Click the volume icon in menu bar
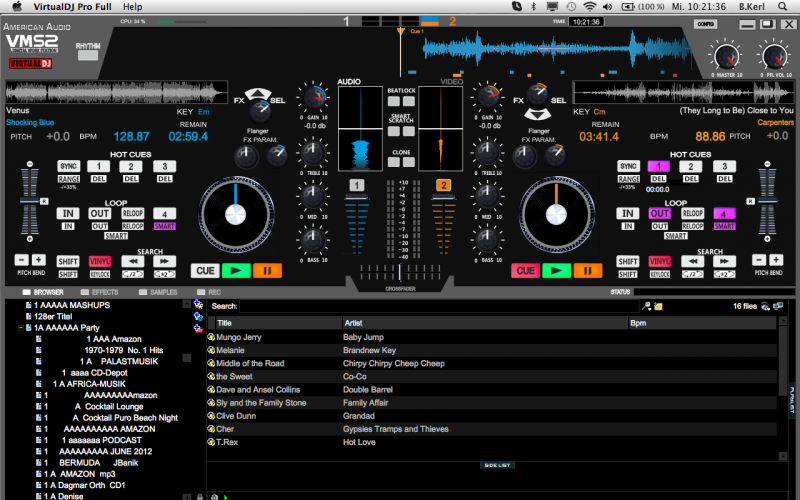The width and height of the screenshot is (800, 500). tap(607, 7)
